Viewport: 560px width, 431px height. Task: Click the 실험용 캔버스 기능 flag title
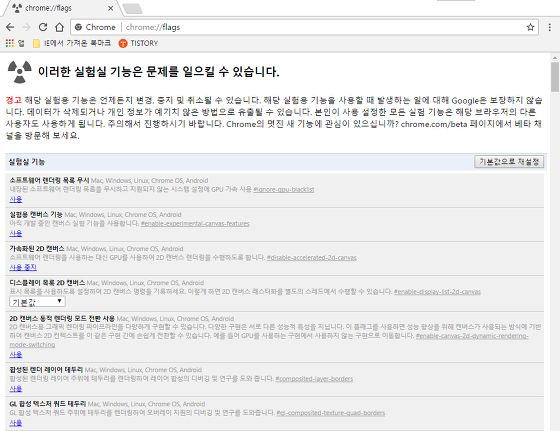pos(36,214)
